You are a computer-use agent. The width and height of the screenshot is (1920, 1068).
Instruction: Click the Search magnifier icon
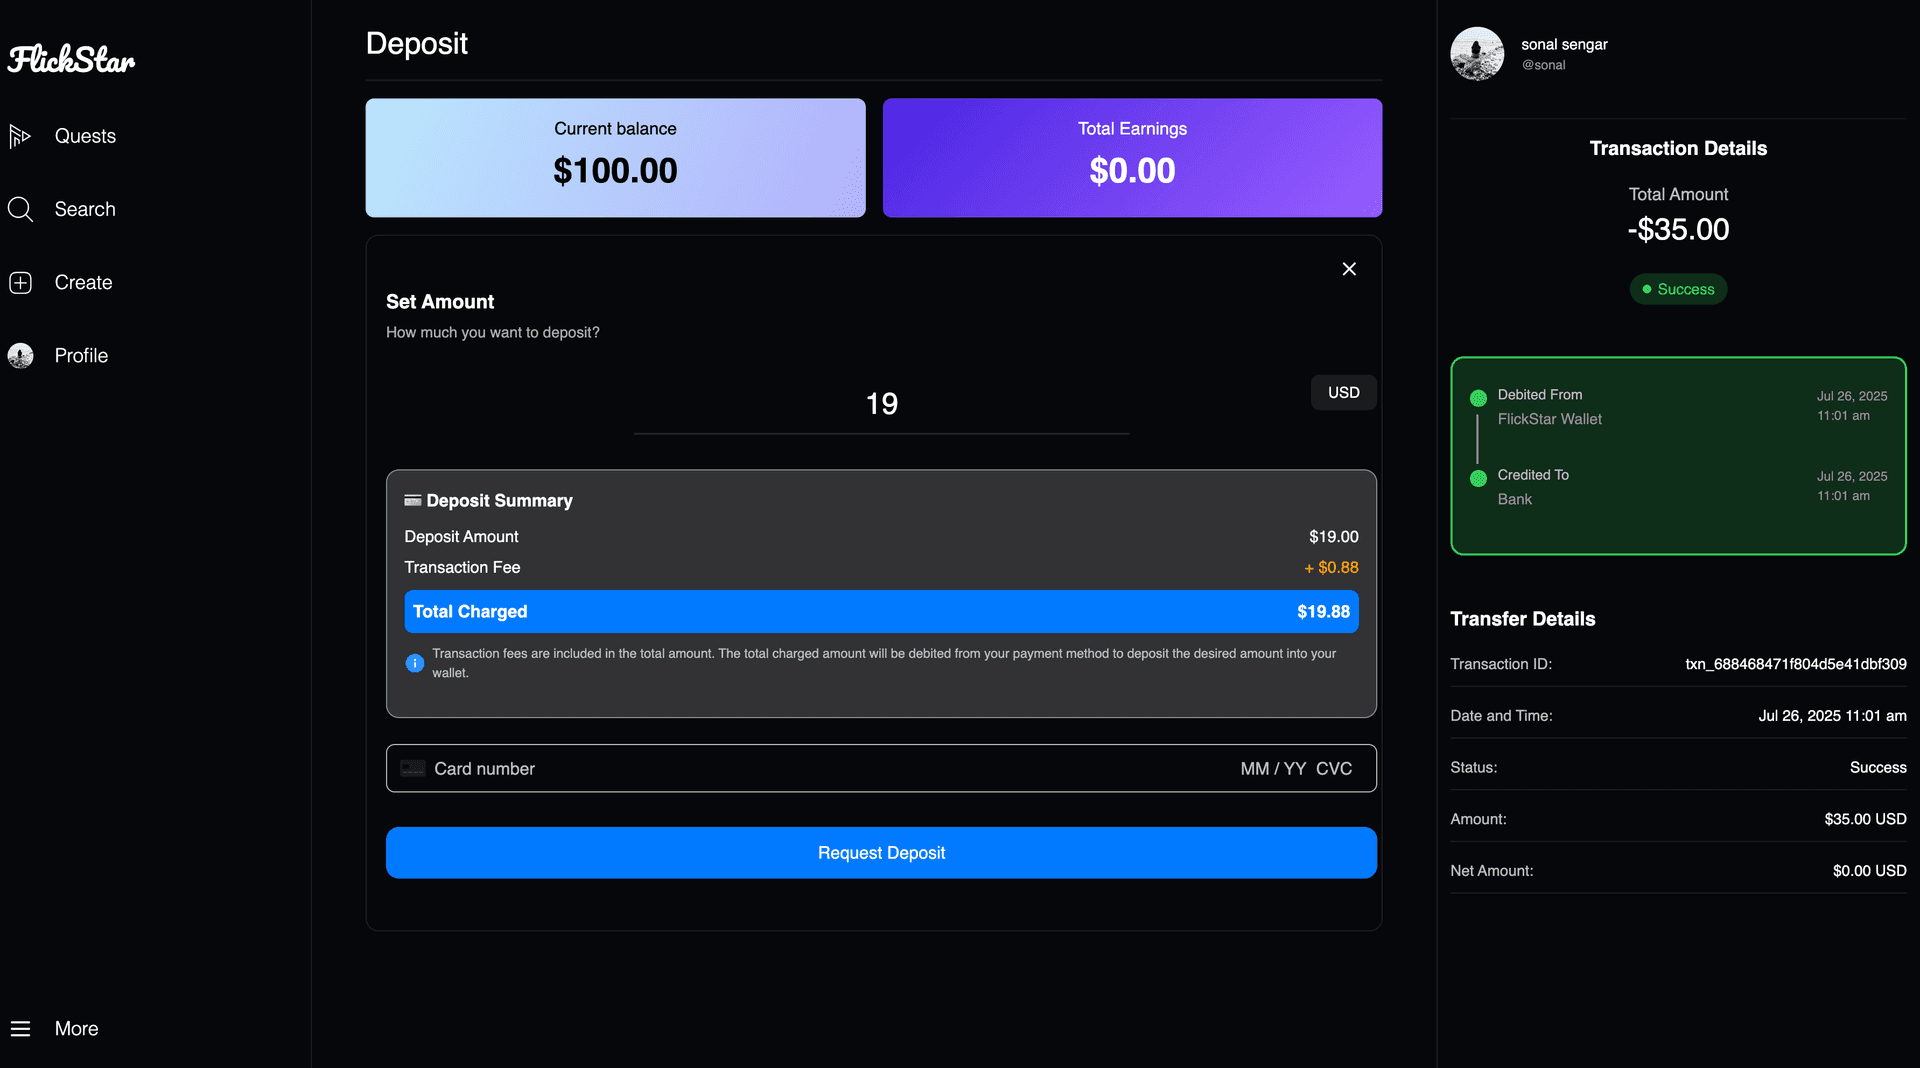[x=20, y=209]
